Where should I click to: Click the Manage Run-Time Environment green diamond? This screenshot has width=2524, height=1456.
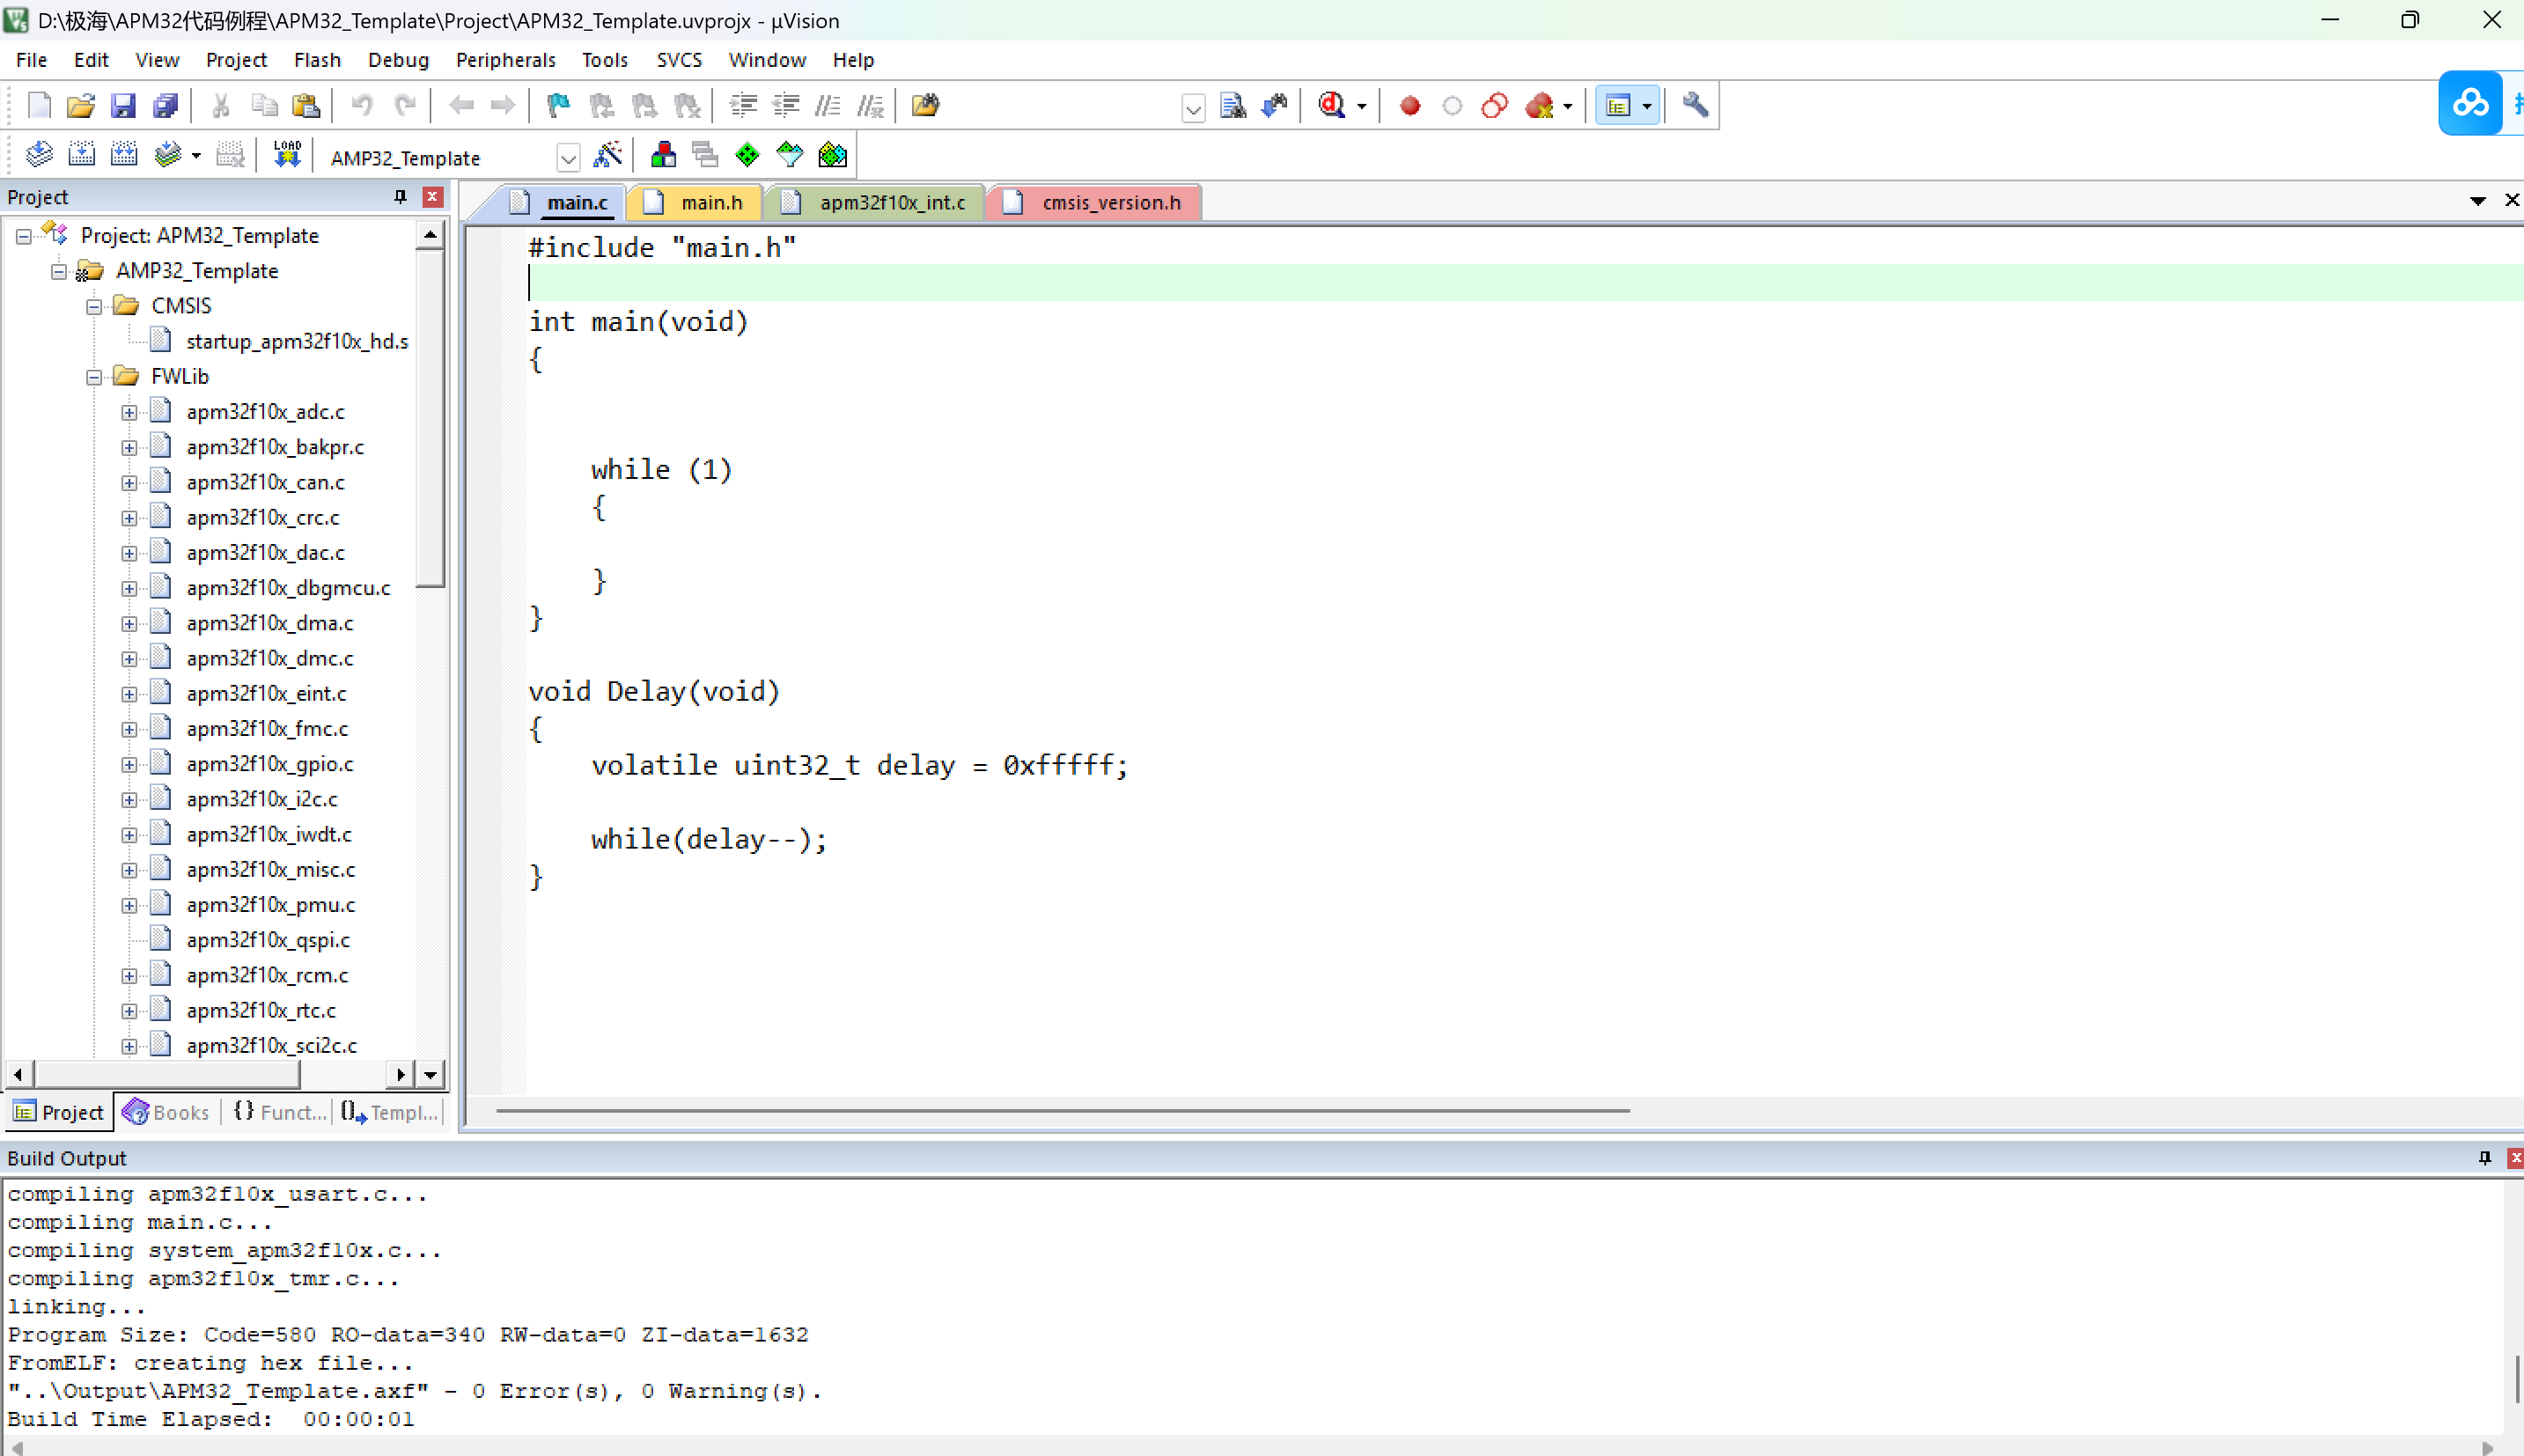tap(747, 155)
